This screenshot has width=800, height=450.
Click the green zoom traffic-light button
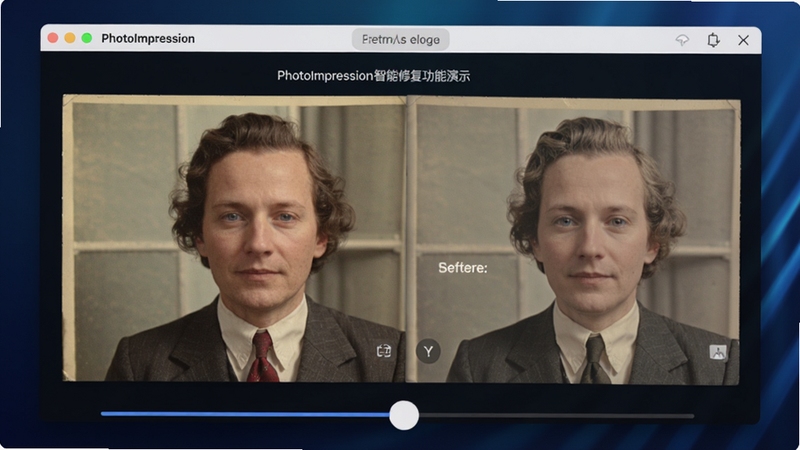coord(87,38)
